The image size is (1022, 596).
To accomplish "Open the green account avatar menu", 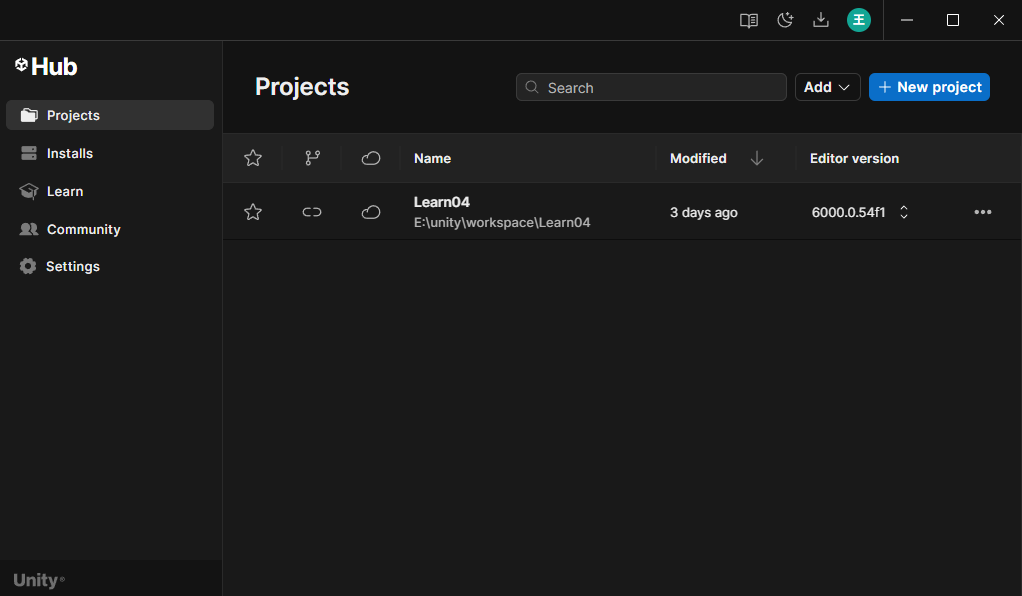I will coord(858,20).
